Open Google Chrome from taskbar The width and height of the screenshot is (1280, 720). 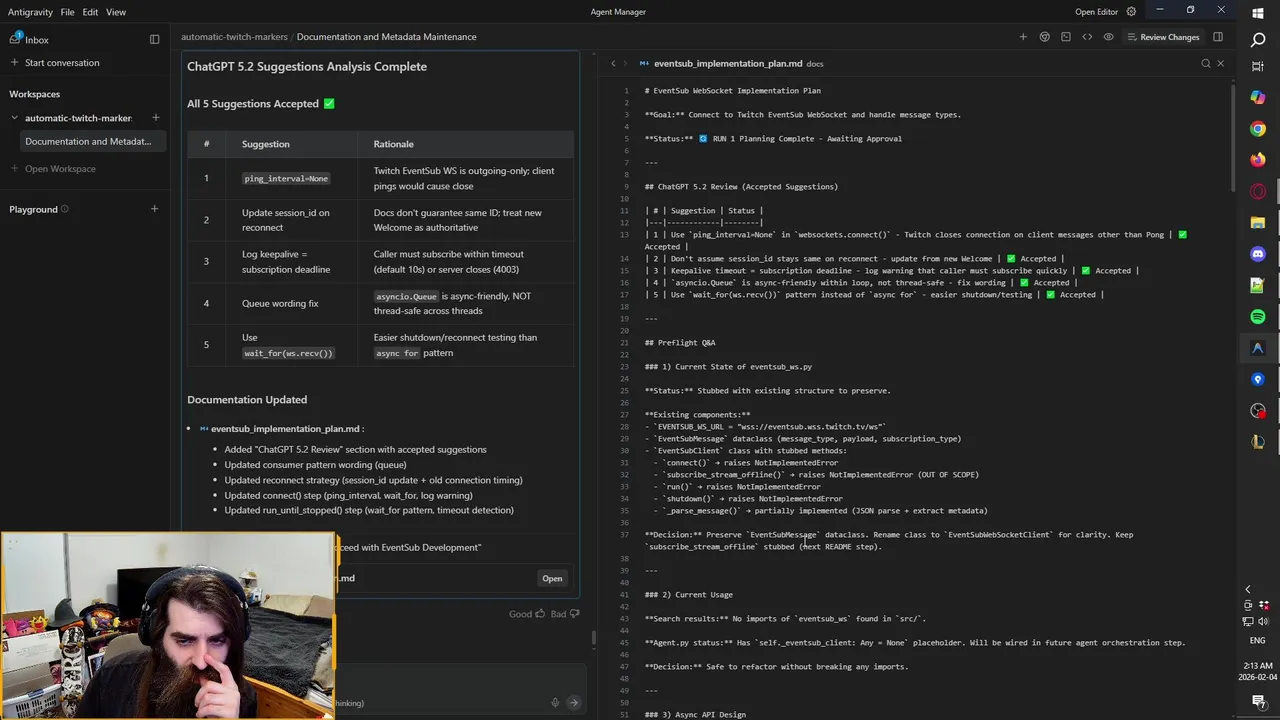[1258, 129]
